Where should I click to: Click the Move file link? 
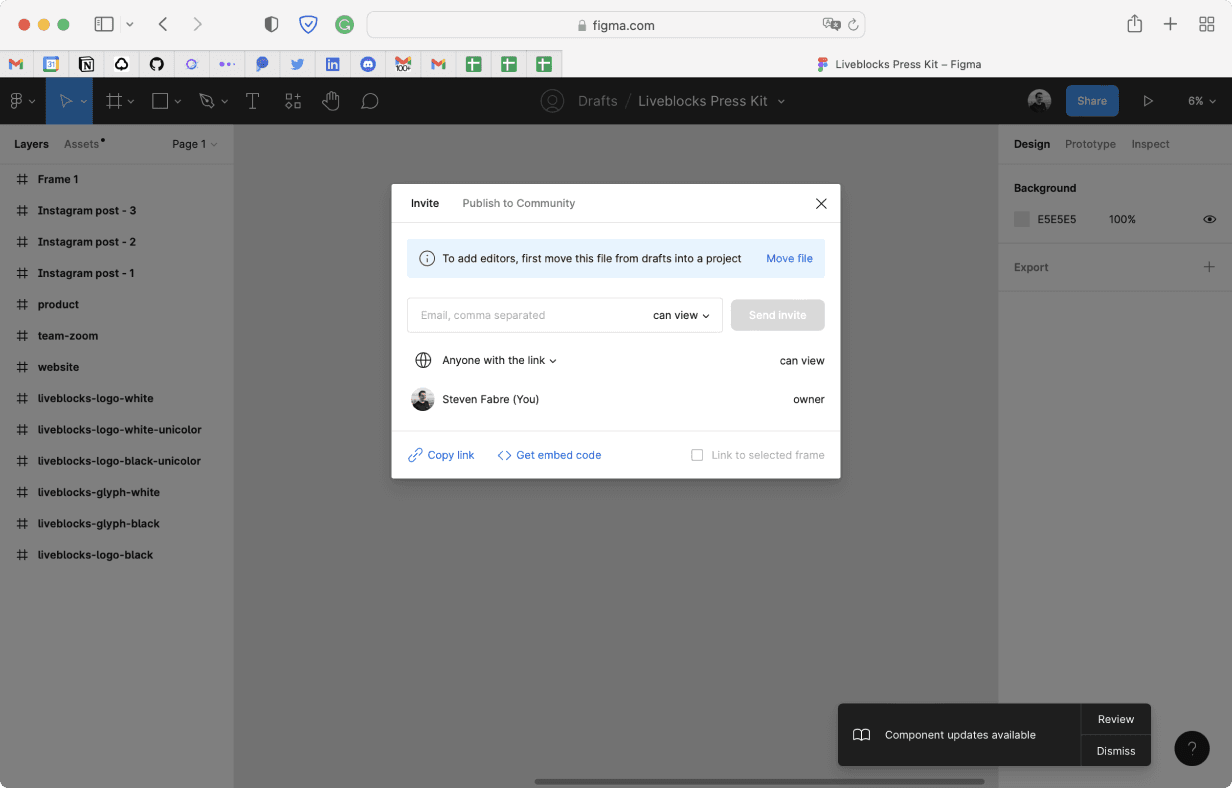point(789,258)
